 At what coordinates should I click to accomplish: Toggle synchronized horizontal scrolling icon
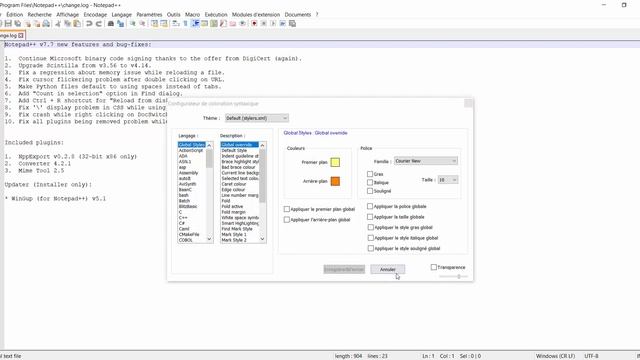[164, 24]
